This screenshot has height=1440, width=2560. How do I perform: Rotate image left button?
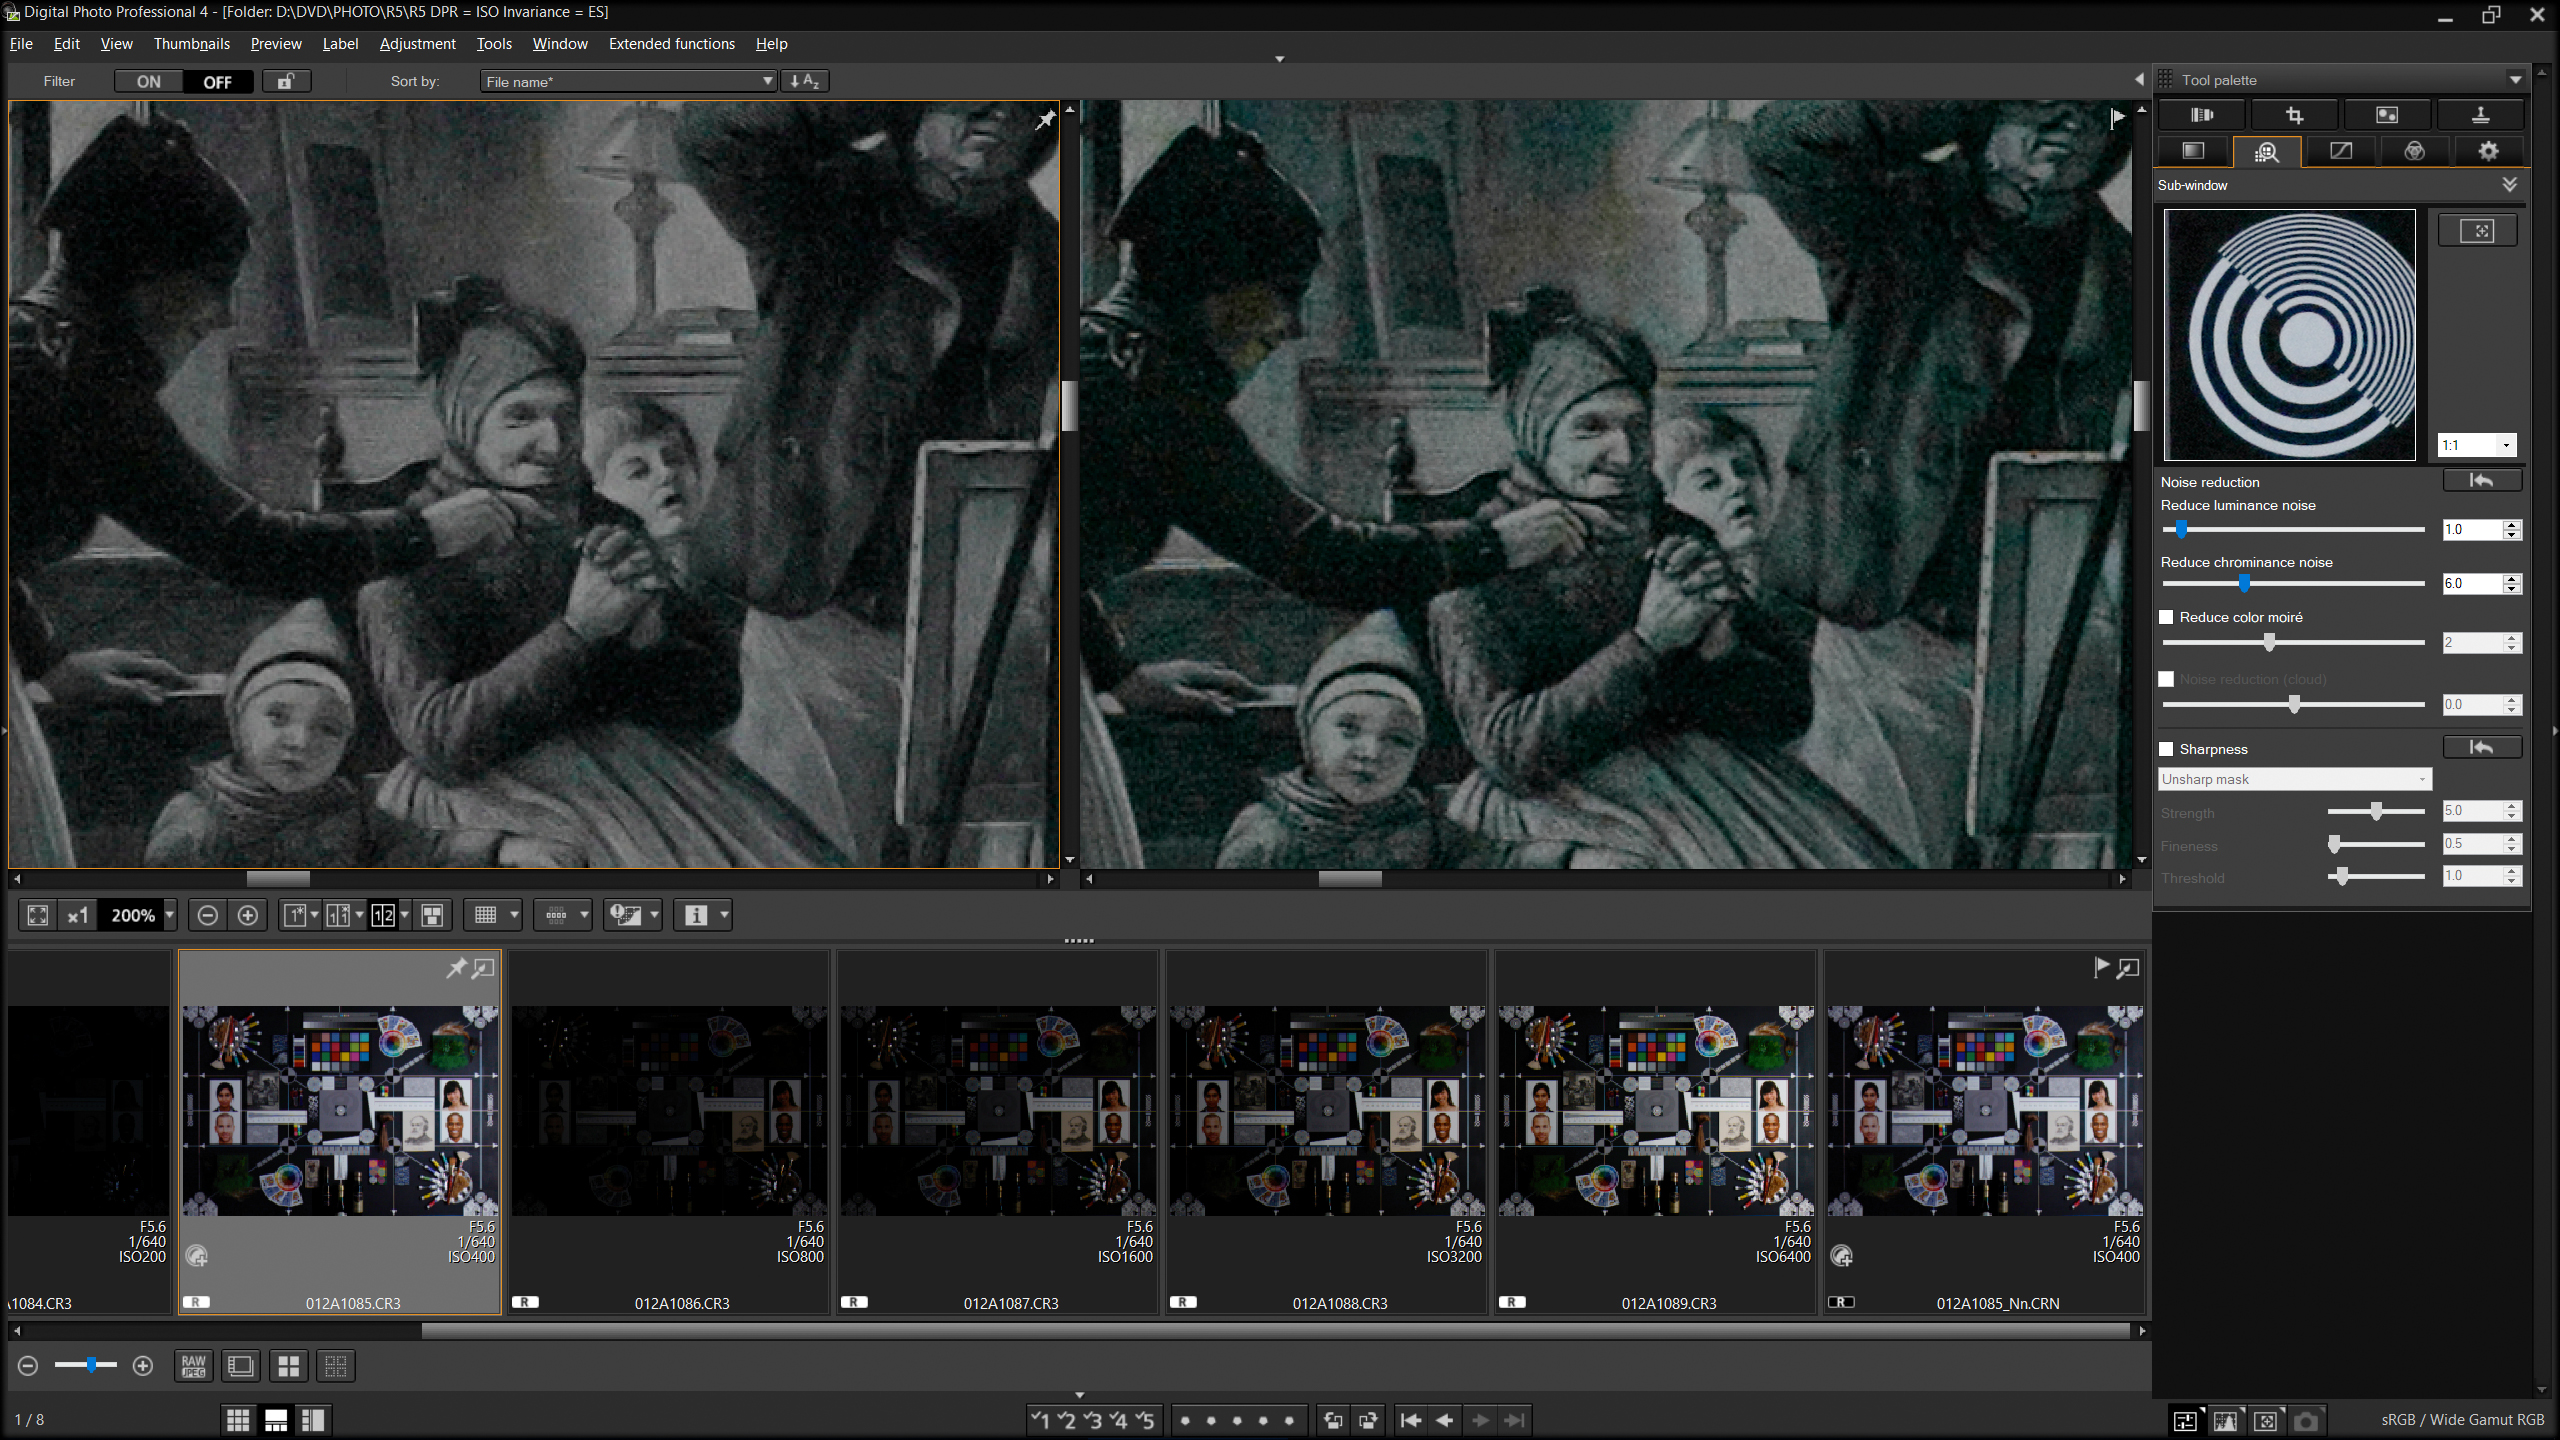1333,1420
